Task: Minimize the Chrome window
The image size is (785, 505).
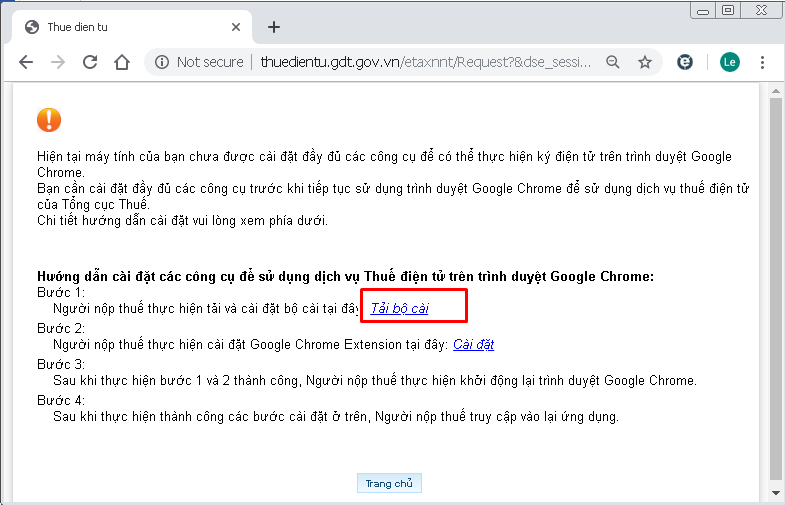Action: point(703,11)
